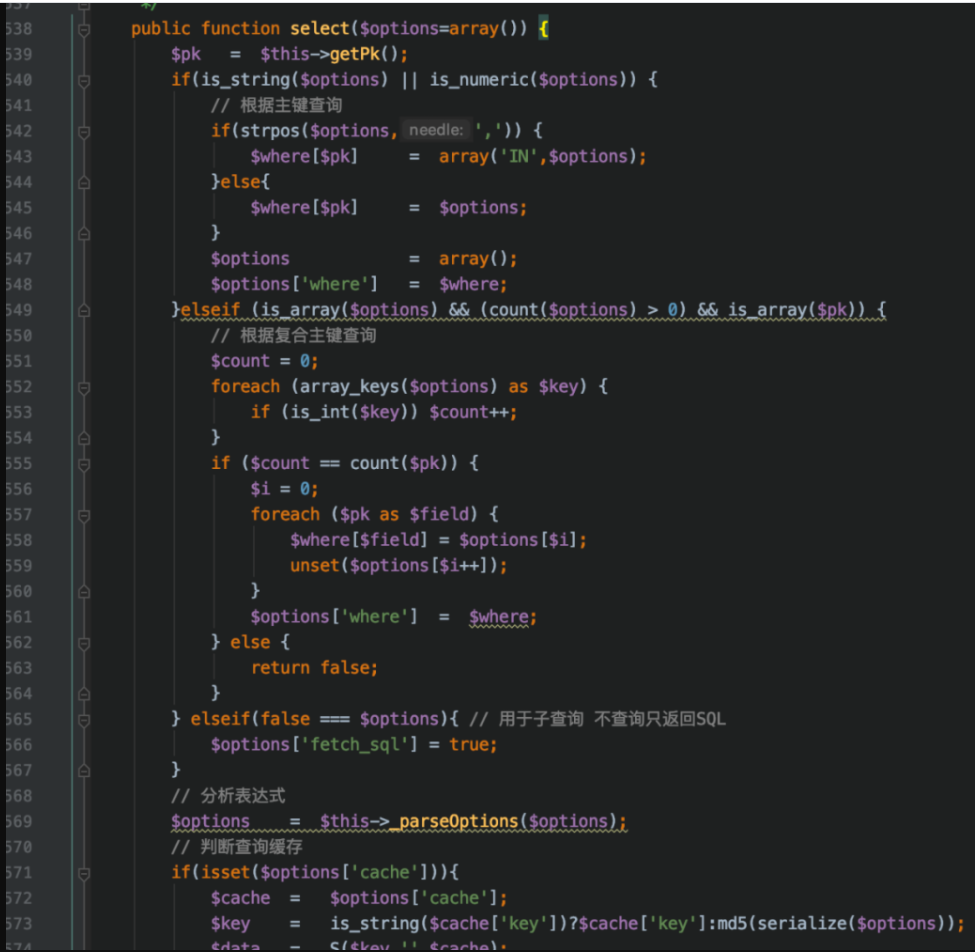The image size is (975, 952).
Task: Collapse the isset cache if block
Action: [x=84, y=874]
